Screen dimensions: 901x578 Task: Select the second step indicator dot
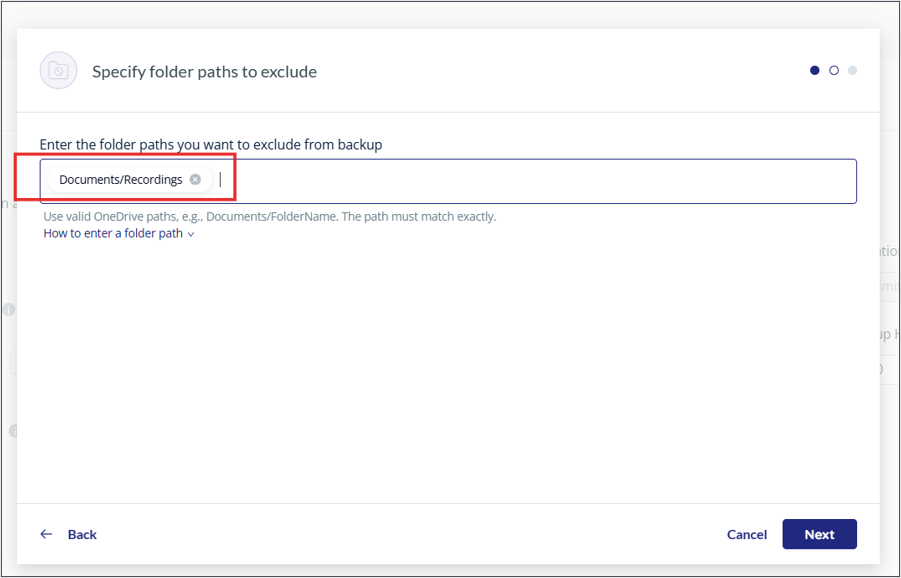[x=834, y=70]
